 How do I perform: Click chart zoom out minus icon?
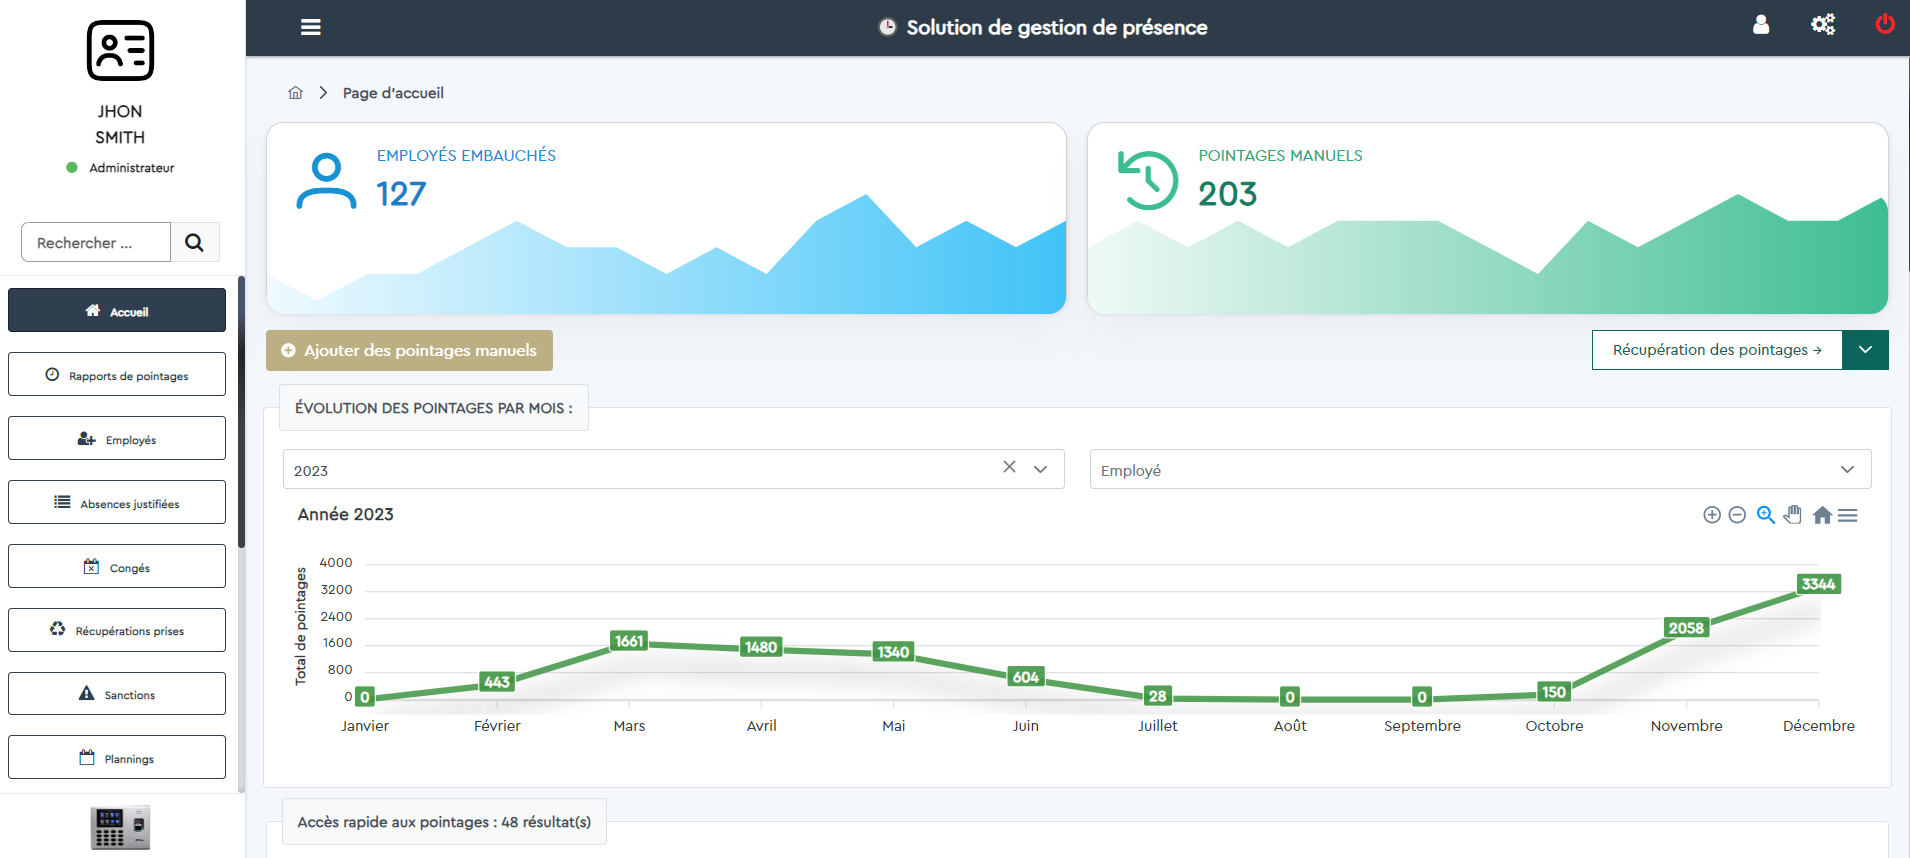coord(1737,515)
